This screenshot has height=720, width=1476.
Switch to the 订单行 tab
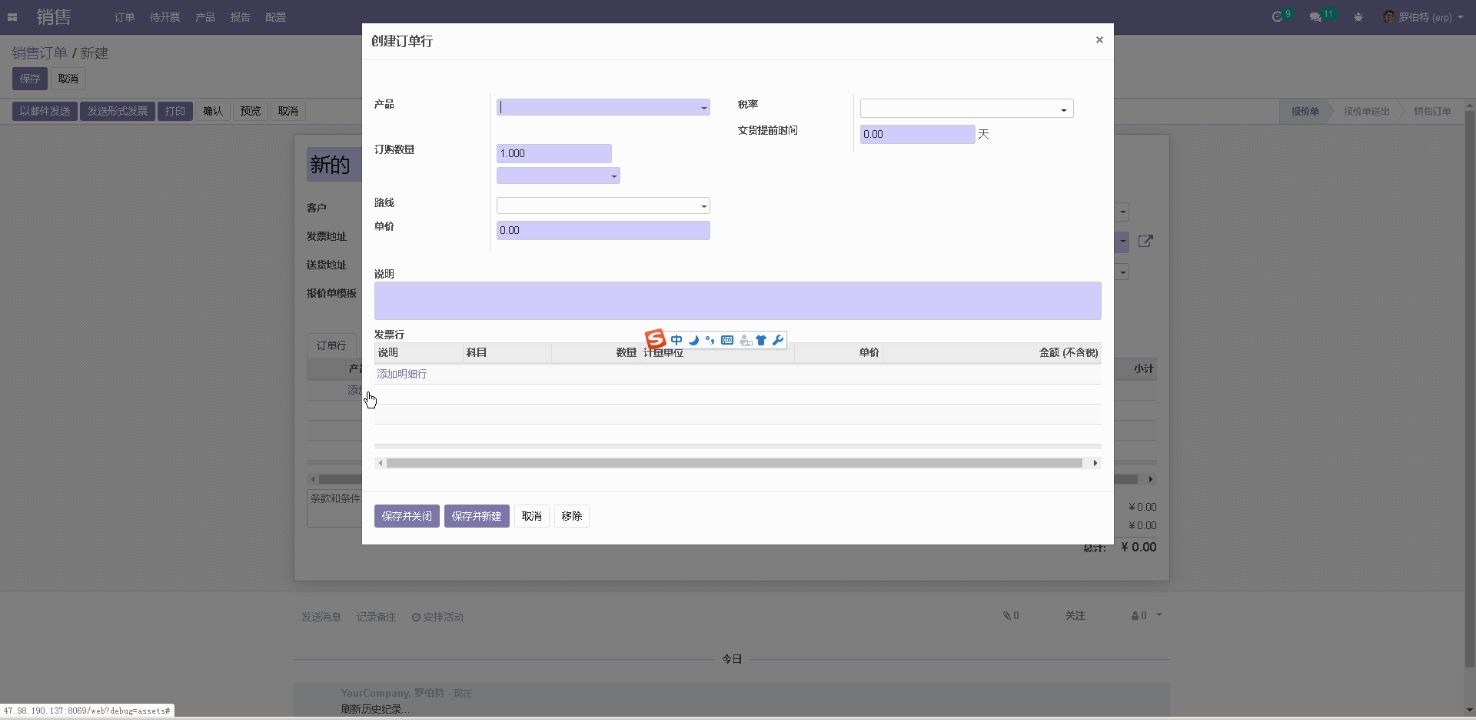coord(332,345)
